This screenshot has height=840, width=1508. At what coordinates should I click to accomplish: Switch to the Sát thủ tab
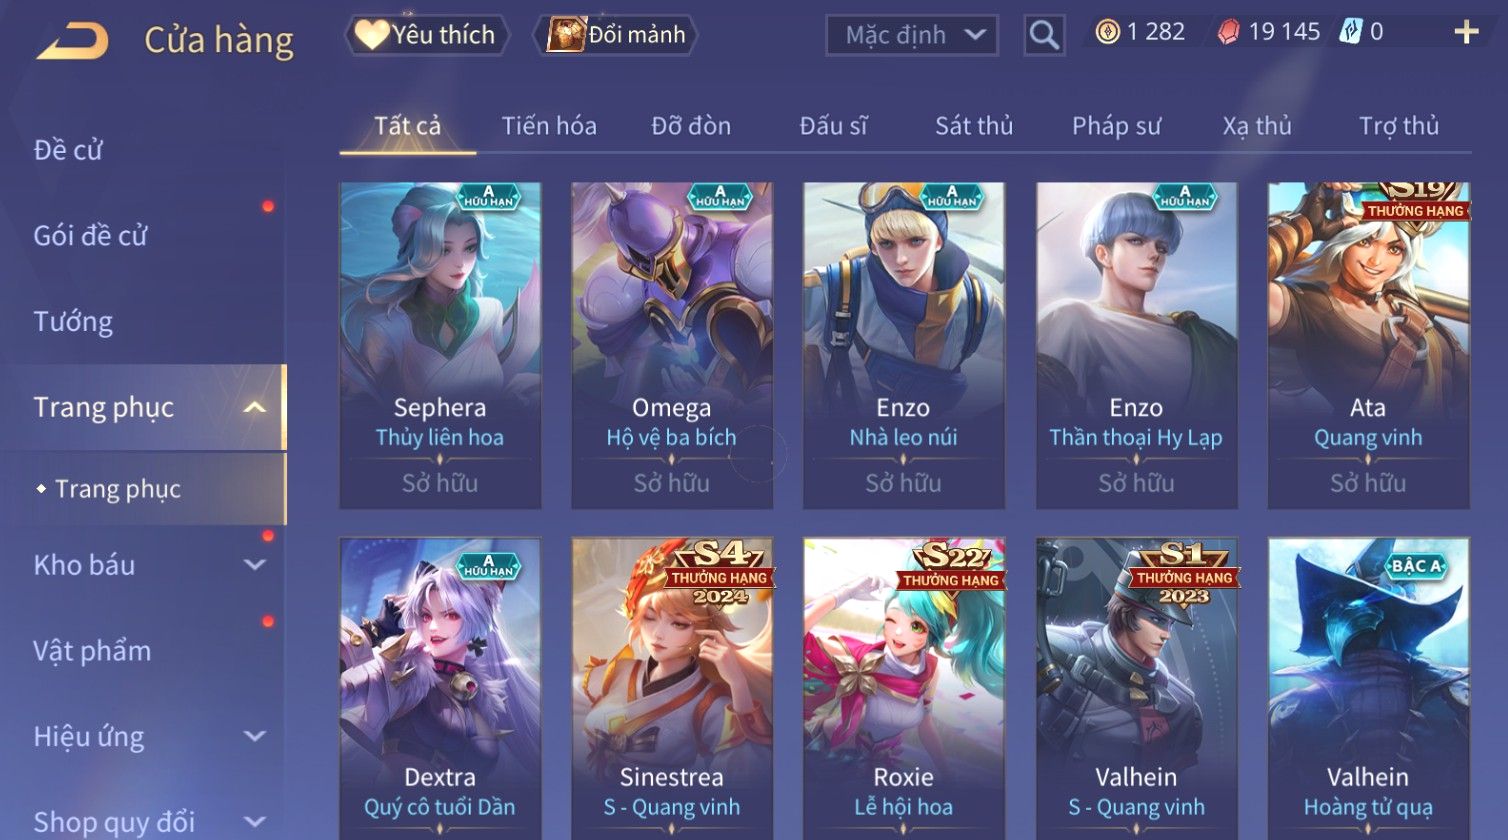point(974,126)
